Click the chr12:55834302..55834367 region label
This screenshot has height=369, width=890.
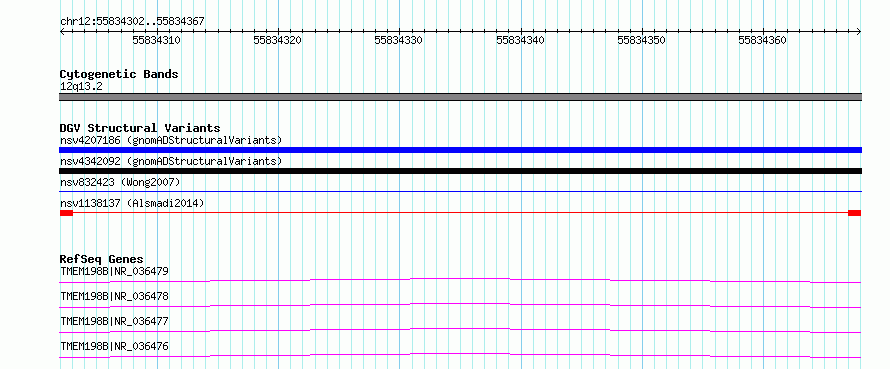132,21
